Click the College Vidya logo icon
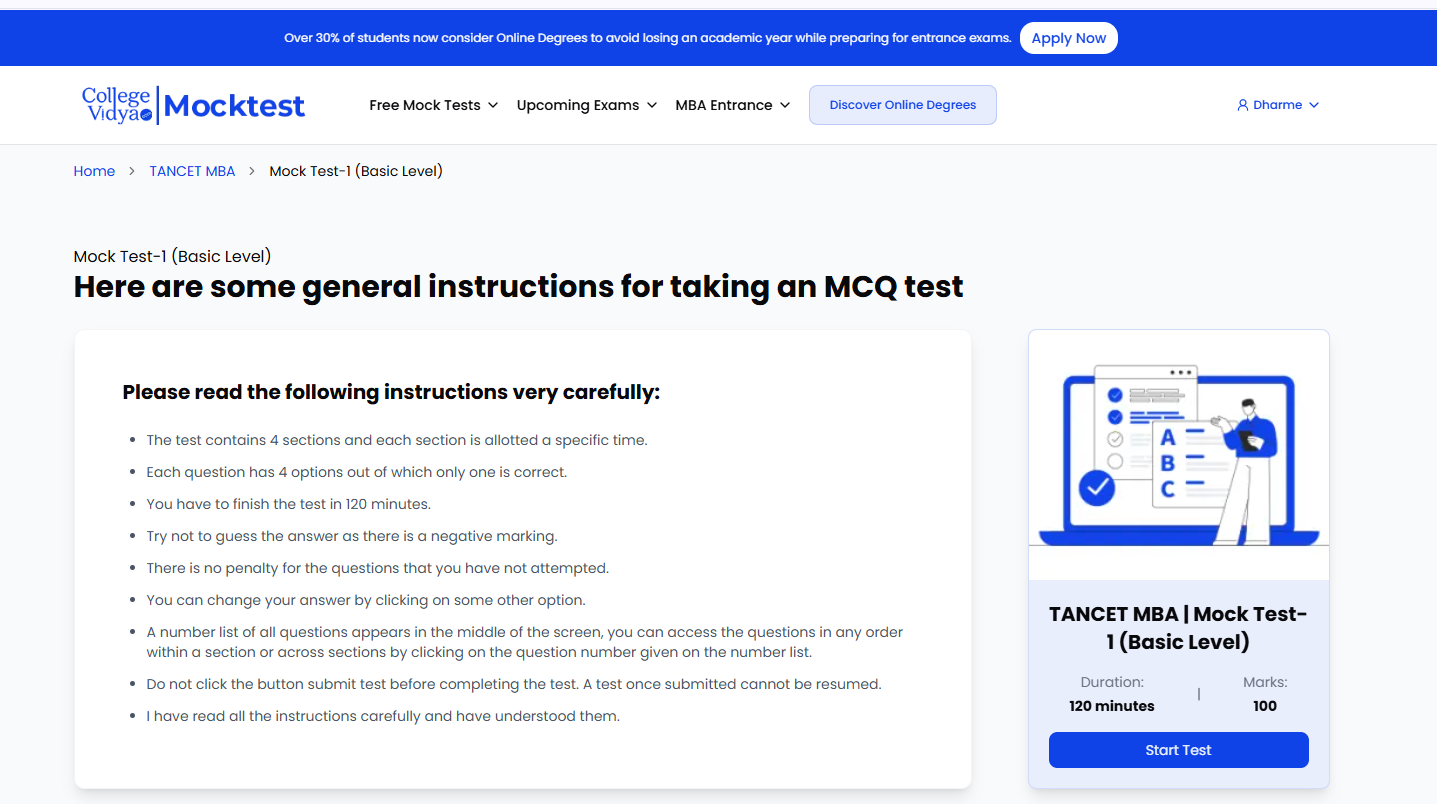 tap(116, 105)
